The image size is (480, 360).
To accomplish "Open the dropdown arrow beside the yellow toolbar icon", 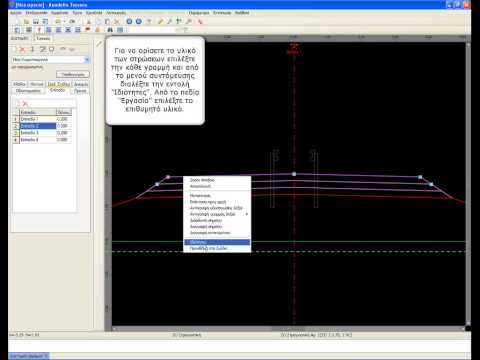I will (64, 22).
